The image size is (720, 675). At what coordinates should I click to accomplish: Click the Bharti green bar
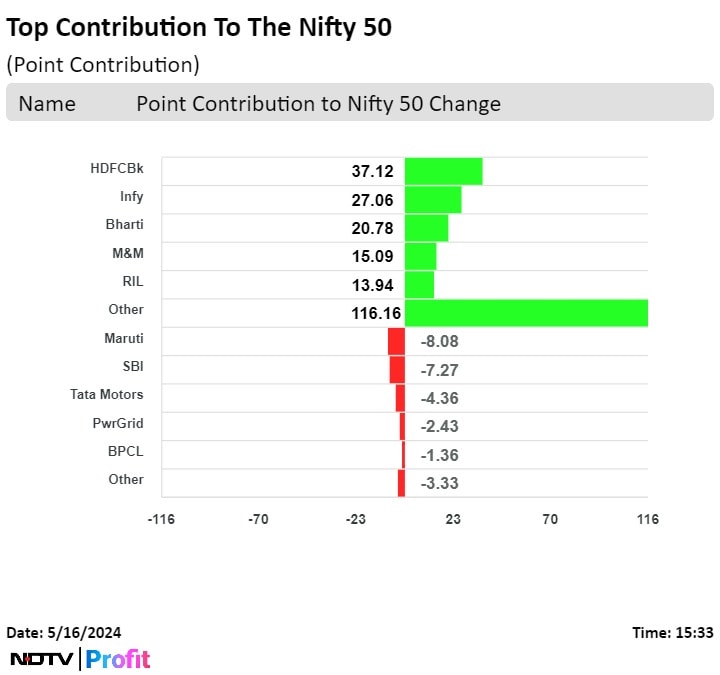coord(426,228)
